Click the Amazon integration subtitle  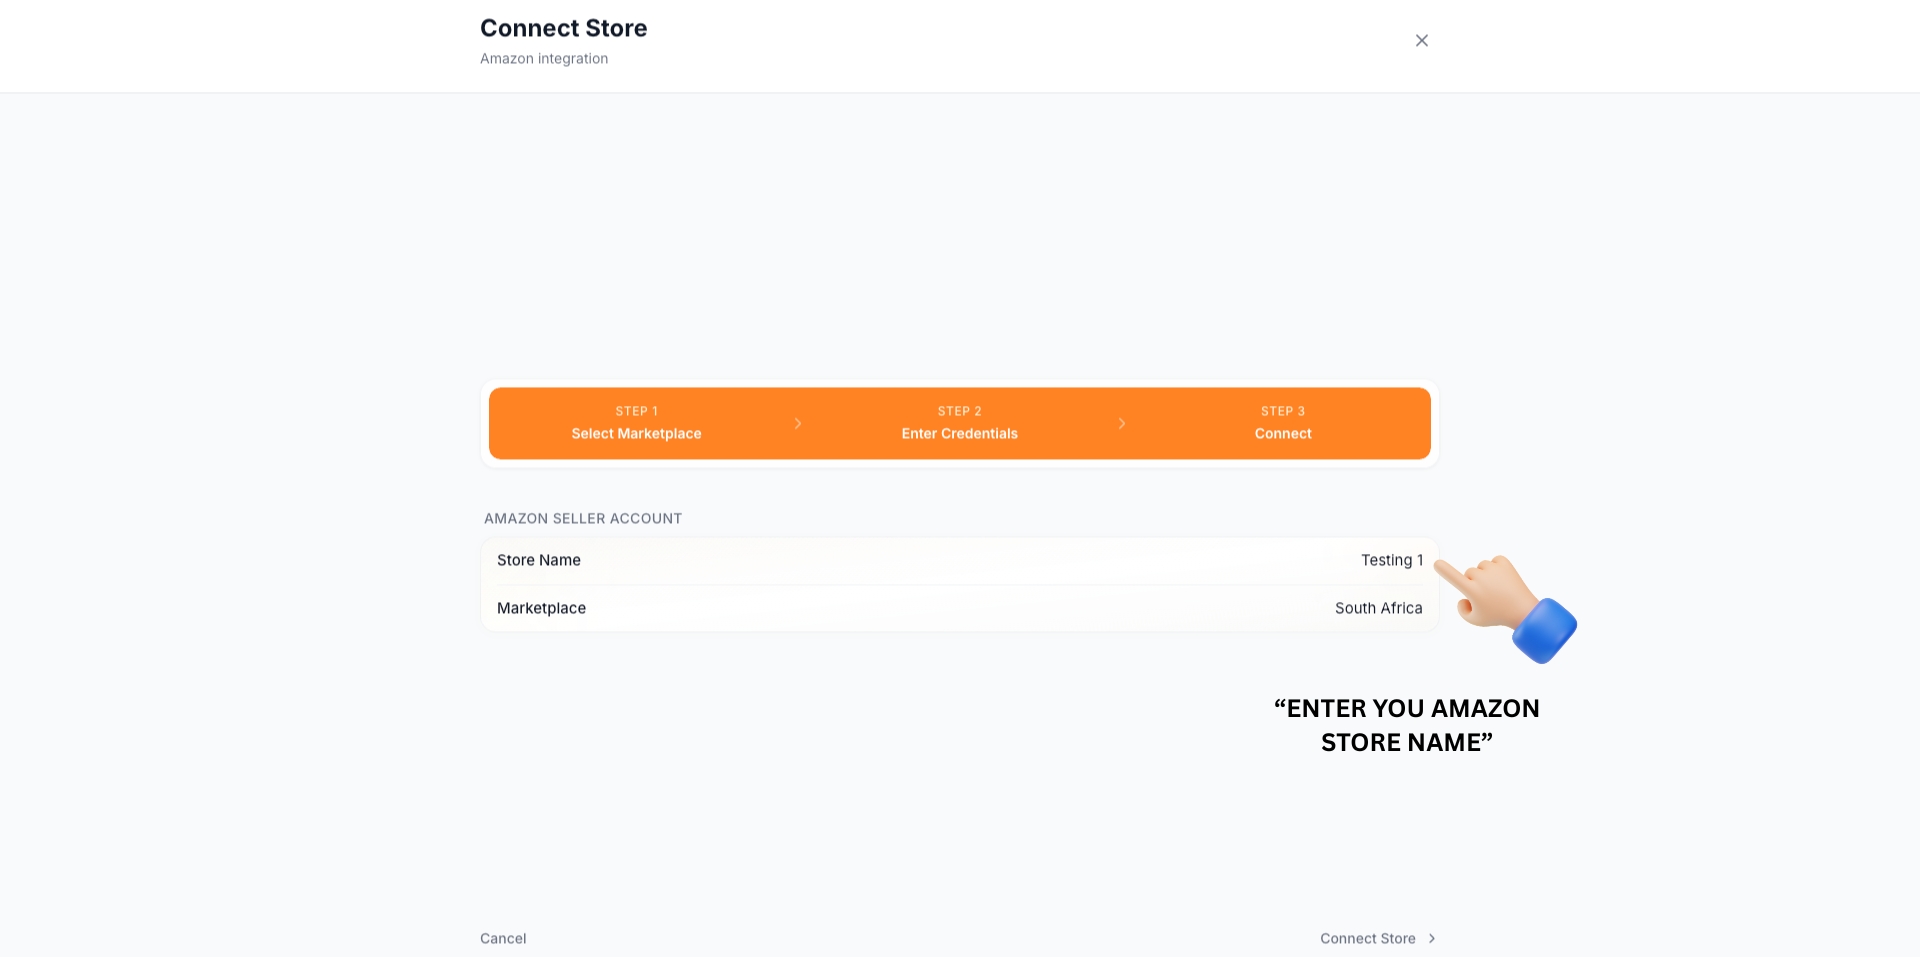543,58
